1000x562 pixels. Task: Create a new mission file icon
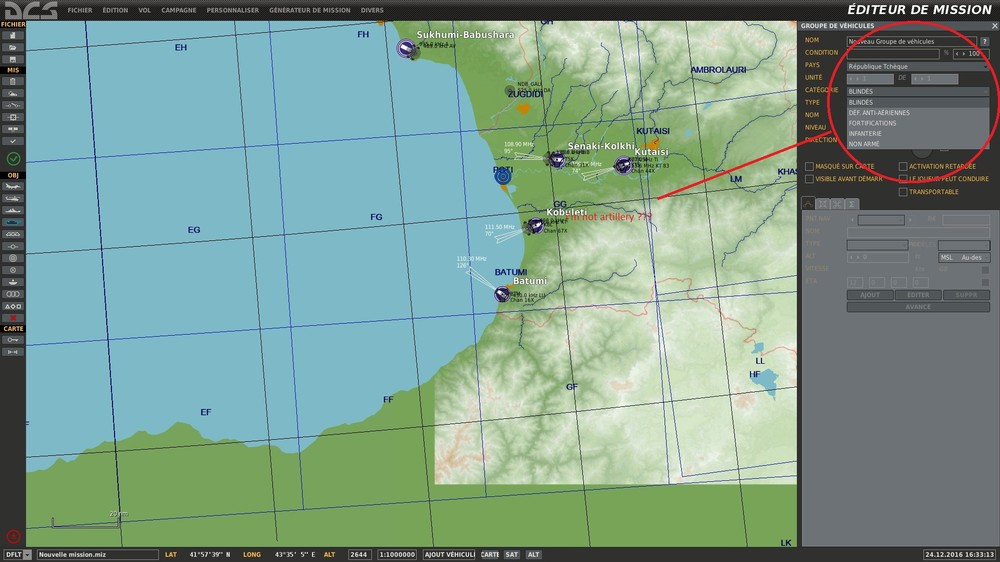click(13, 36)
